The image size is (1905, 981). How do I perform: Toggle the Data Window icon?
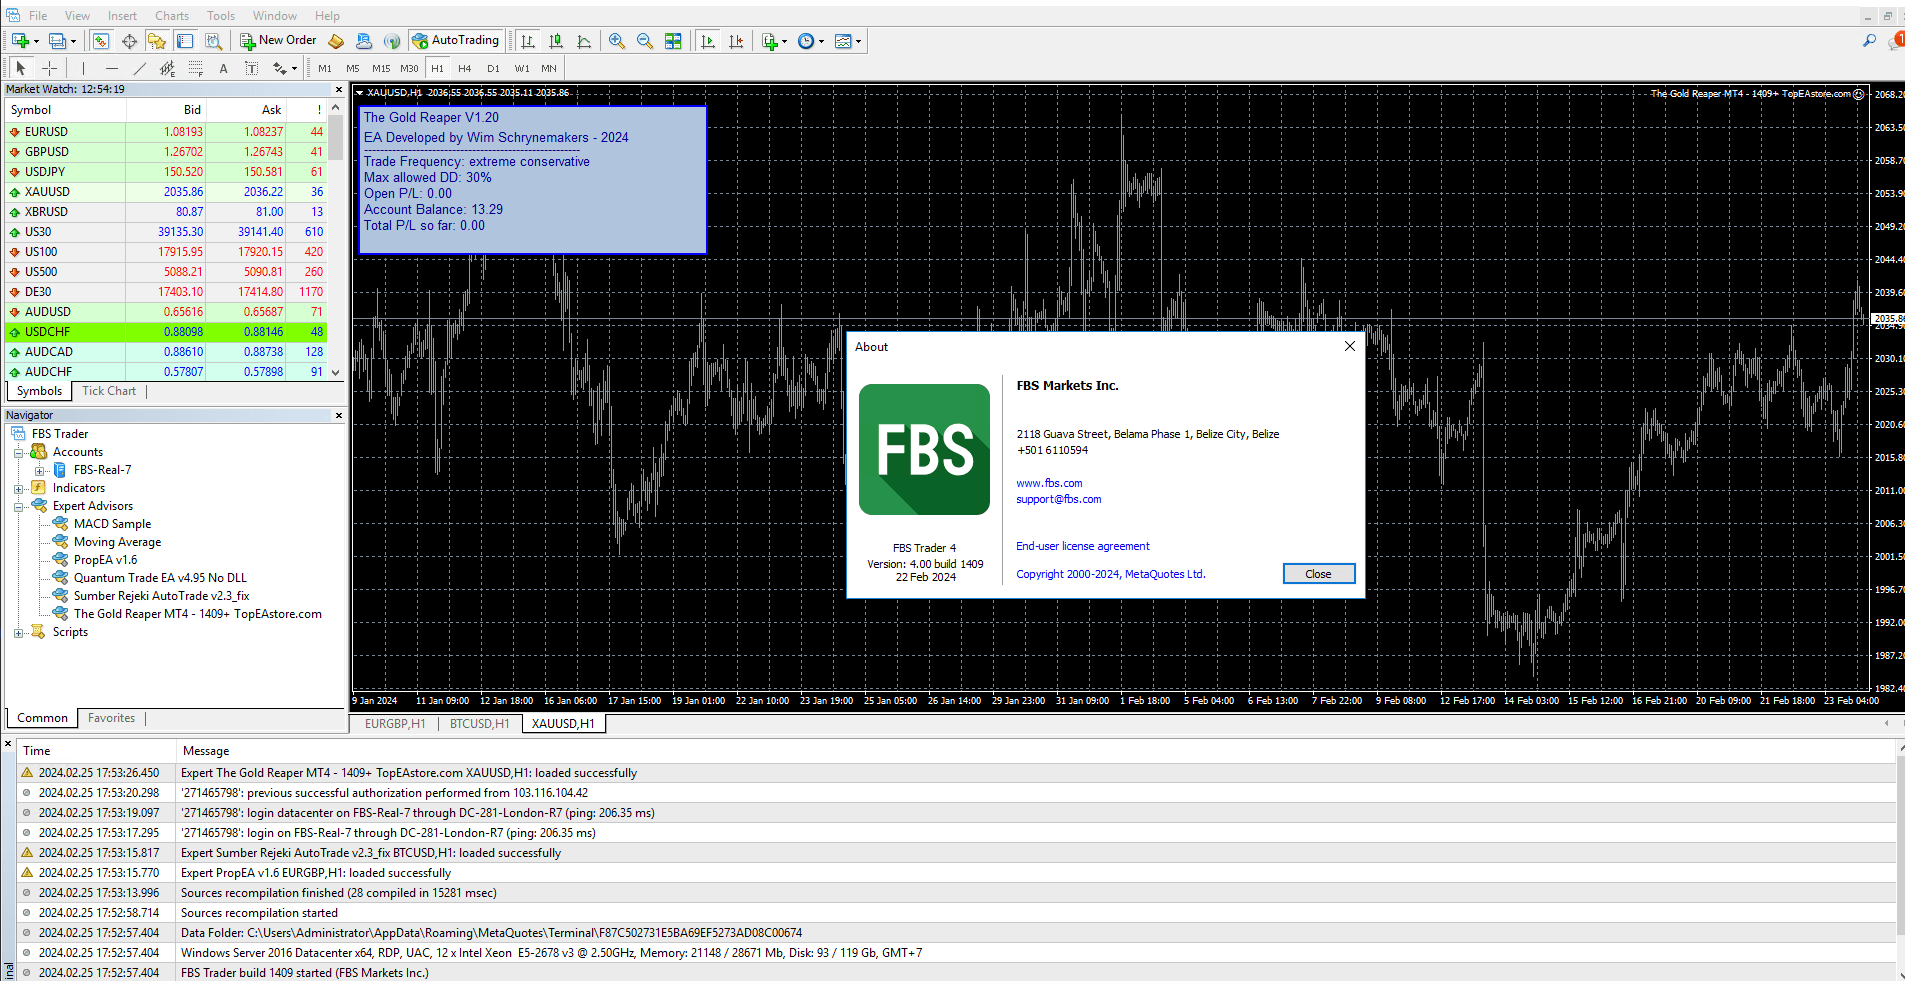[129, 41]
